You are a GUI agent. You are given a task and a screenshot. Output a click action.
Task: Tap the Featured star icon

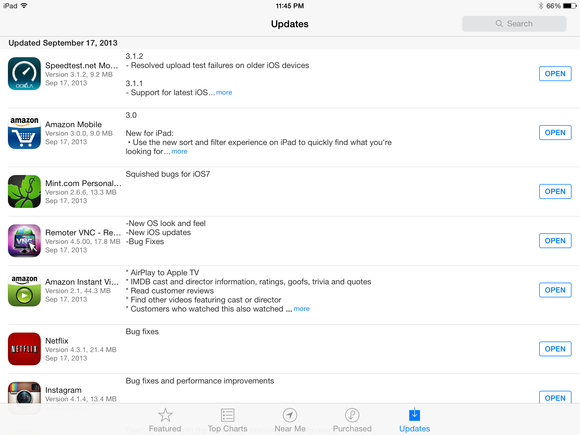[165, 415]
